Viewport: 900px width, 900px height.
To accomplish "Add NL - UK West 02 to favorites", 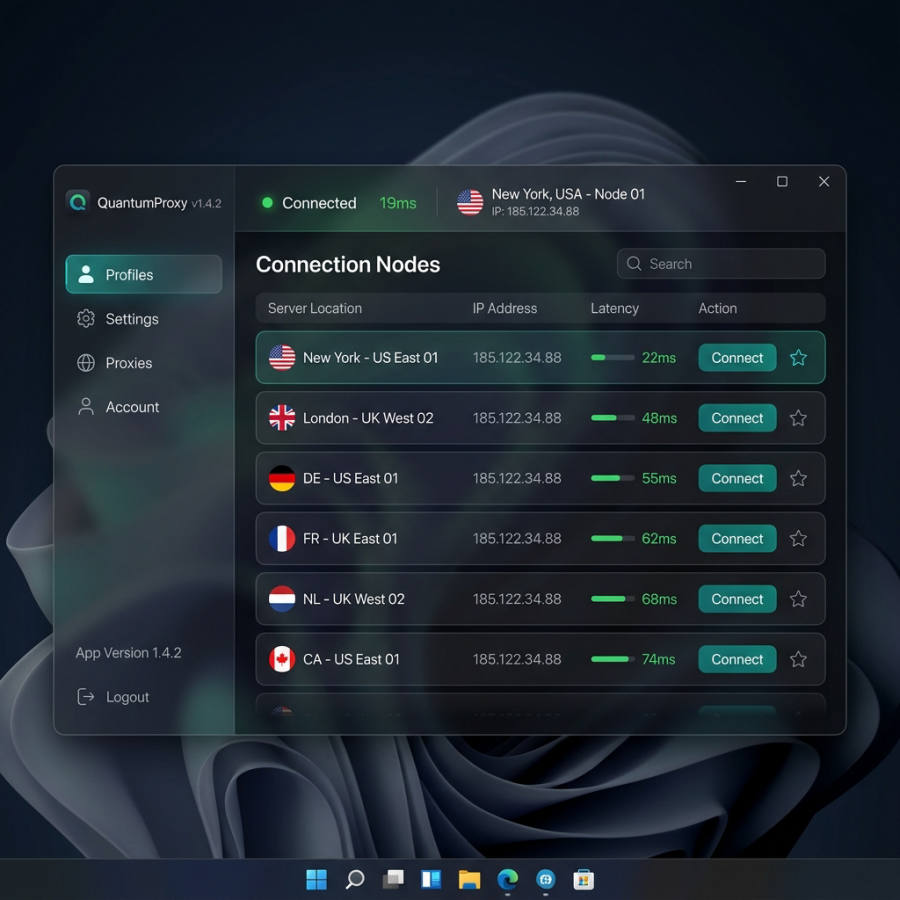I will [x=798, y=599].
